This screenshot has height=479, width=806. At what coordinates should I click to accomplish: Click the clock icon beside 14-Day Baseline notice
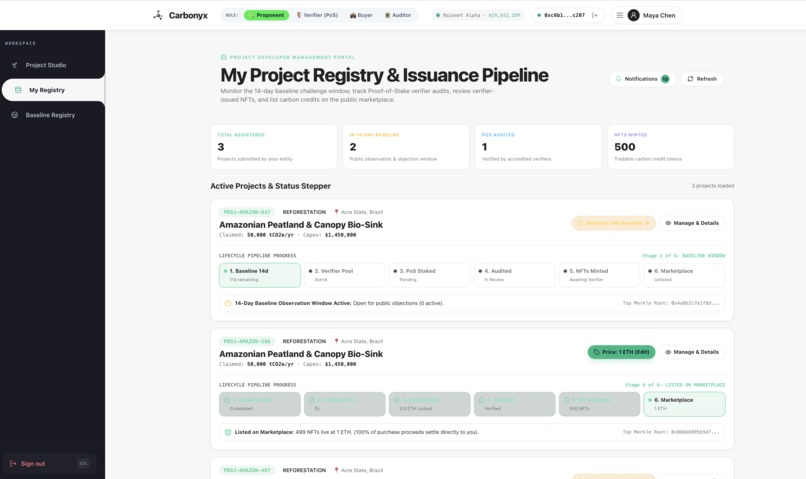point(228,303)
